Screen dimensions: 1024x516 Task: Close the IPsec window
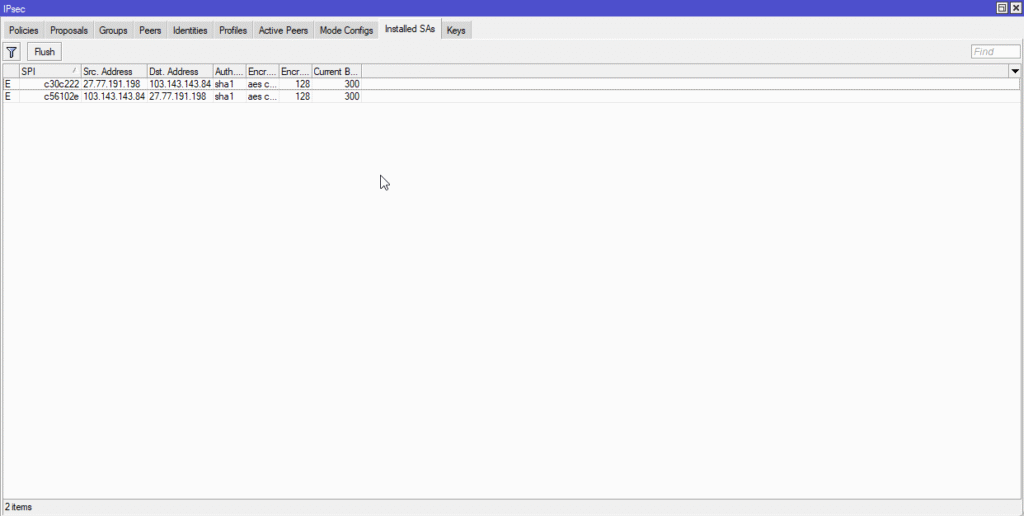pyautogui.click(x=1016, y=7)
